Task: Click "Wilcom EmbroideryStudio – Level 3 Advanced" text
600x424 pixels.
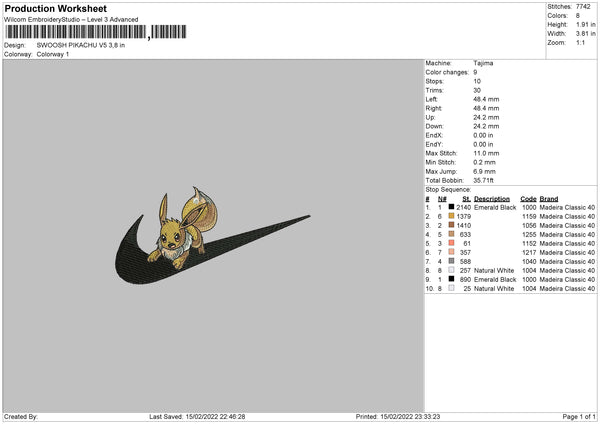Action: click(71, 20)
